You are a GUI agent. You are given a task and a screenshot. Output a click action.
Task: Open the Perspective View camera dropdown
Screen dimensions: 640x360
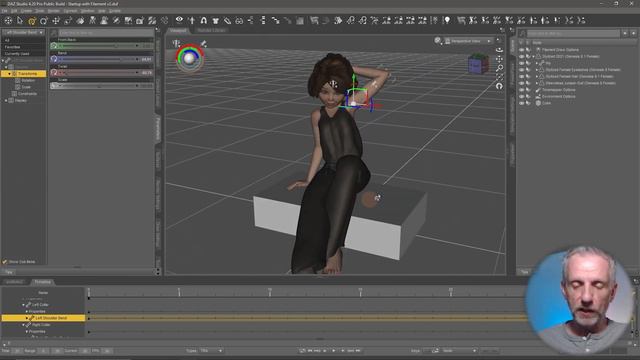[x=468, y=41]
